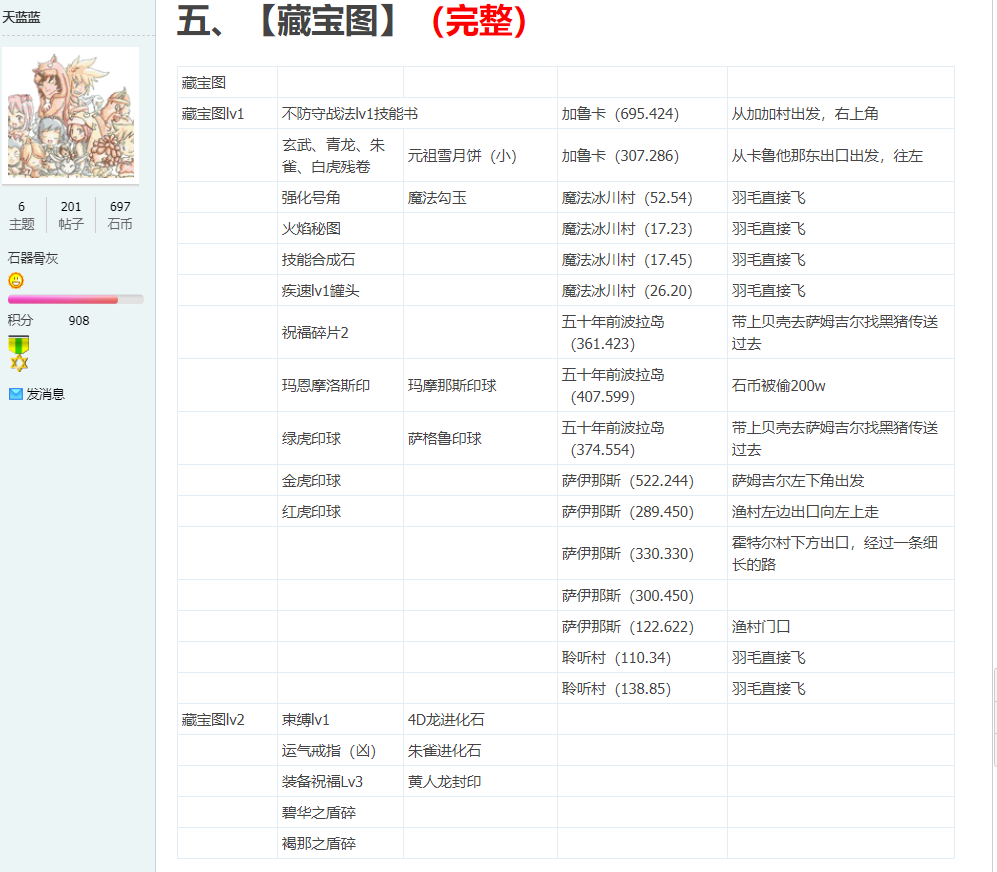Screen dimensions: 997x872
Task: Click the 4D龙进化石 cell
Action: point(446,720)
